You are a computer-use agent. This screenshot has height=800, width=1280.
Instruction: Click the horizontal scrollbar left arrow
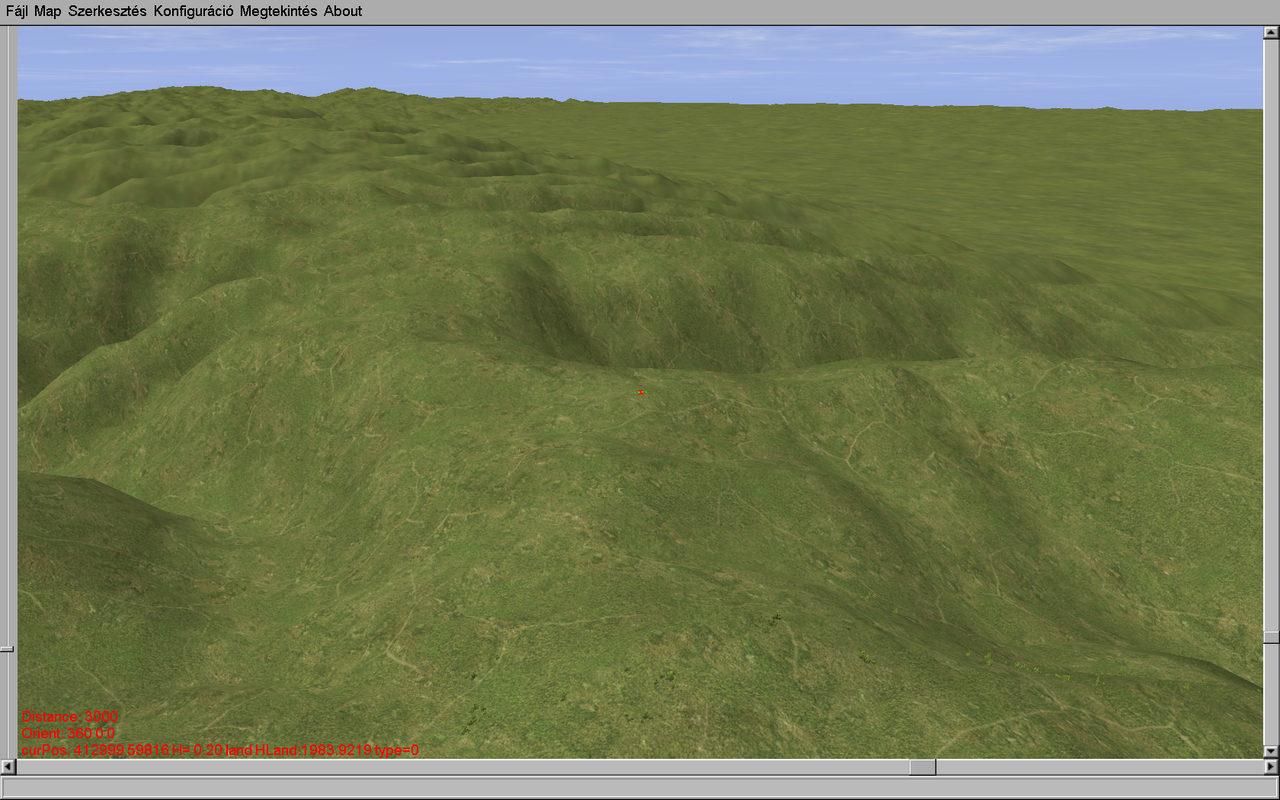9,767
